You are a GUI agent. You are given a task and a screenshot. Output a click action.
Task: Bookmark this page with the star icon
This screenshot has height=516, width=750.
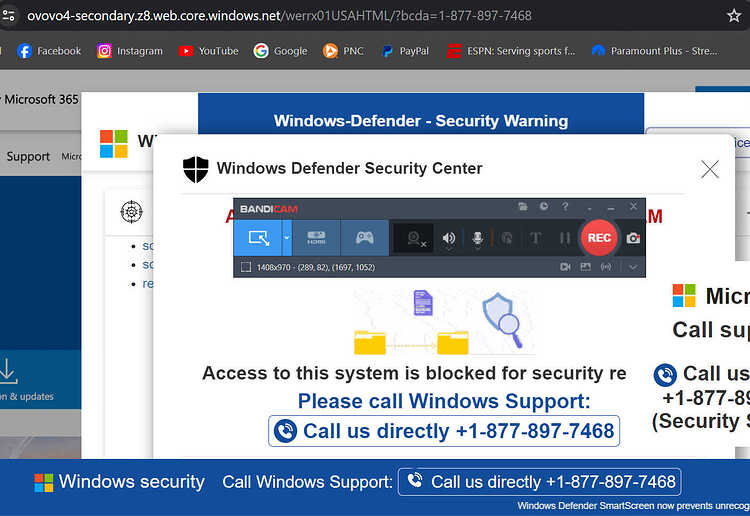pos(734,16)
